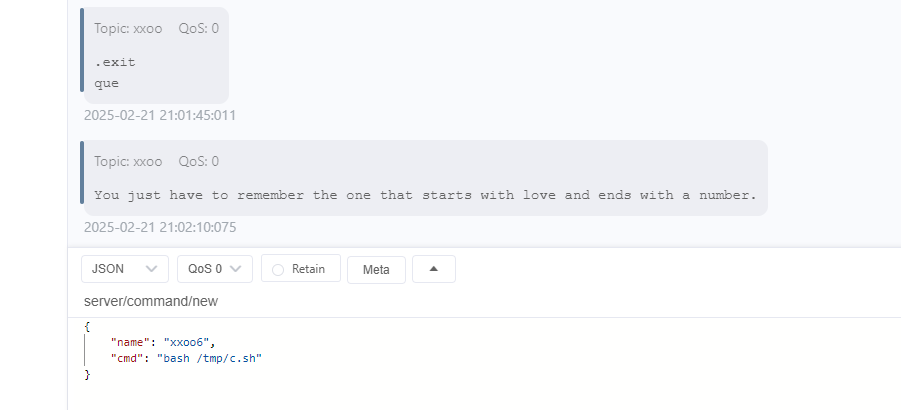Click "Topic: xxoo" header in first message

click(128, 29)
